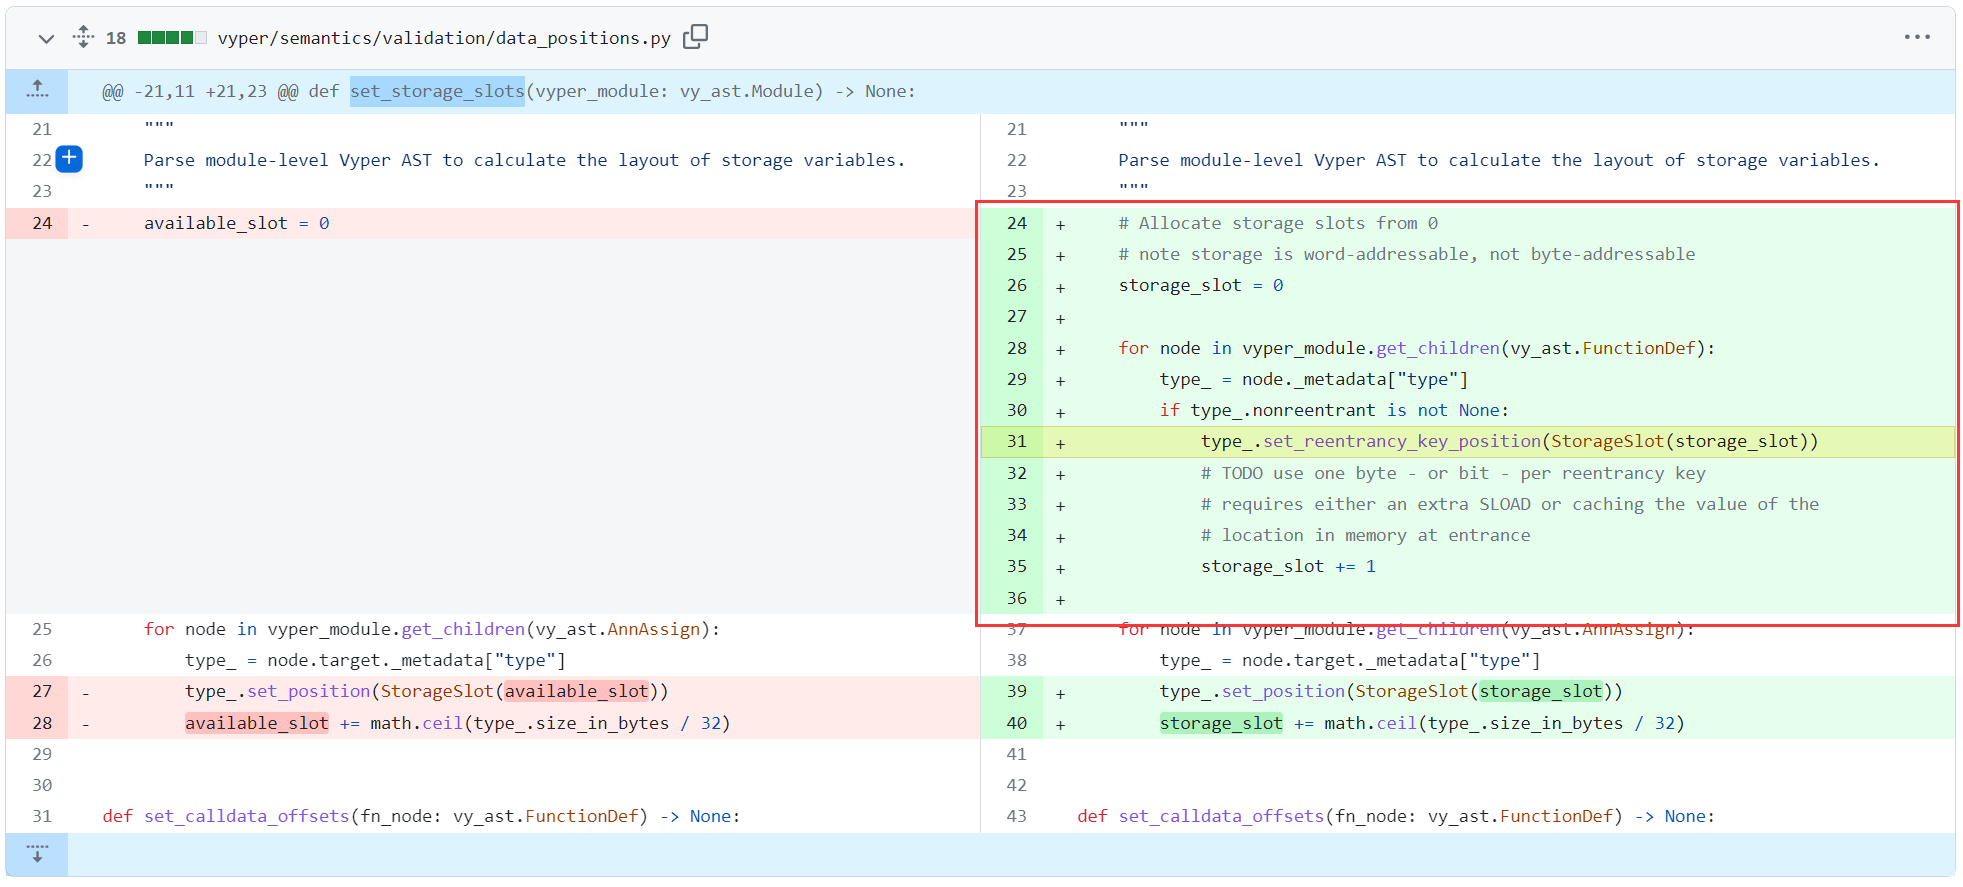Image resolution: width=1963 pixels, height=887 pixels.
Task: Click the green diffstat squares
Action: click(172, 38)
